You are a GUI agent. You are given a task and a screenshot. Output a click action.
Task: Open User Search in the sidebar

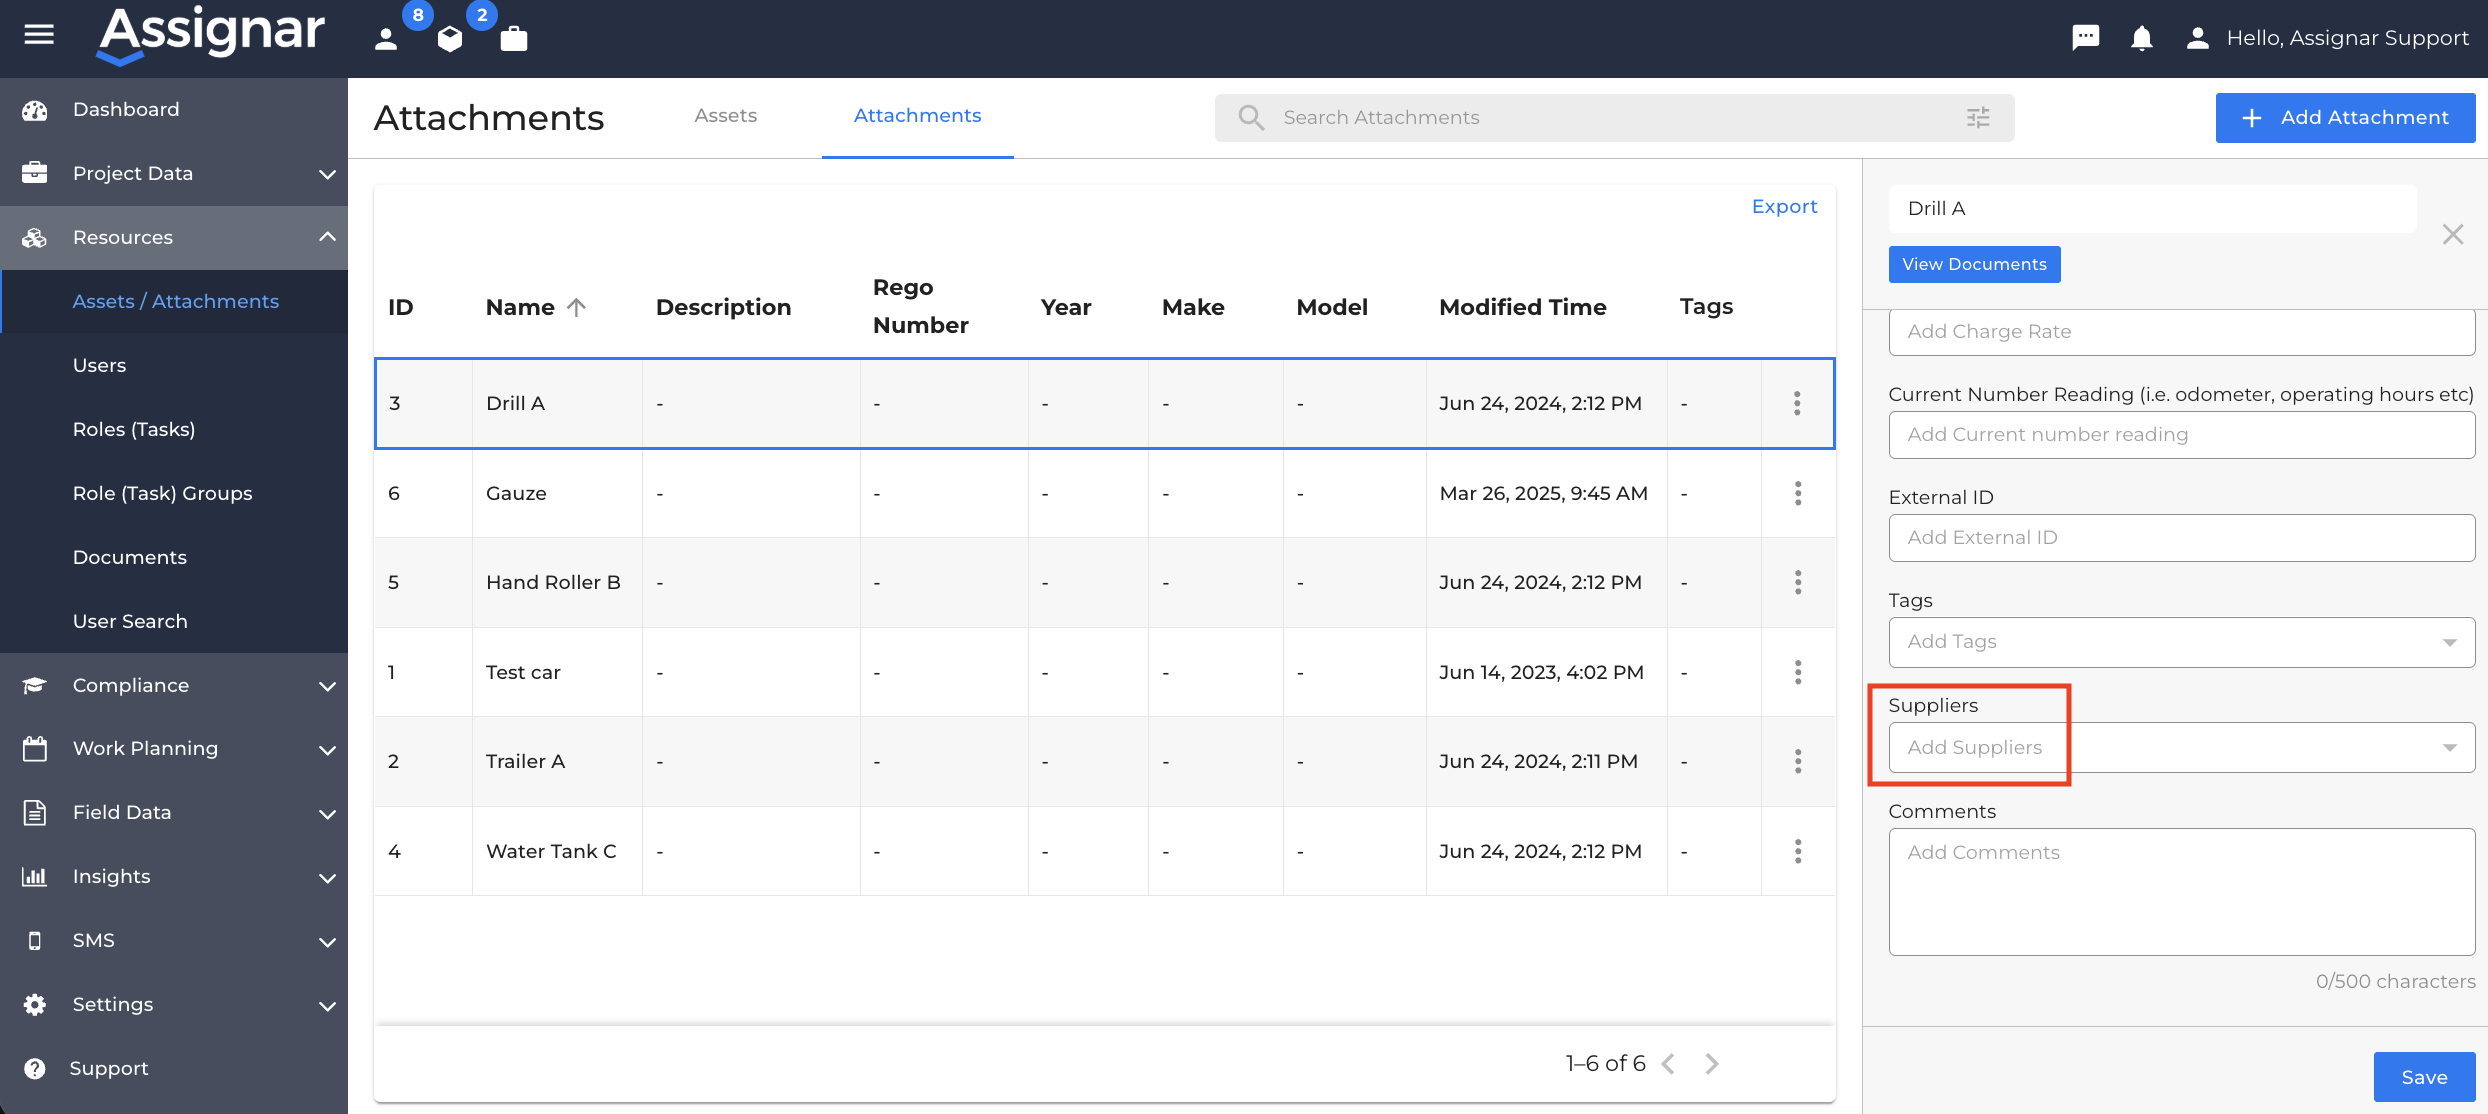pos(174,622)
